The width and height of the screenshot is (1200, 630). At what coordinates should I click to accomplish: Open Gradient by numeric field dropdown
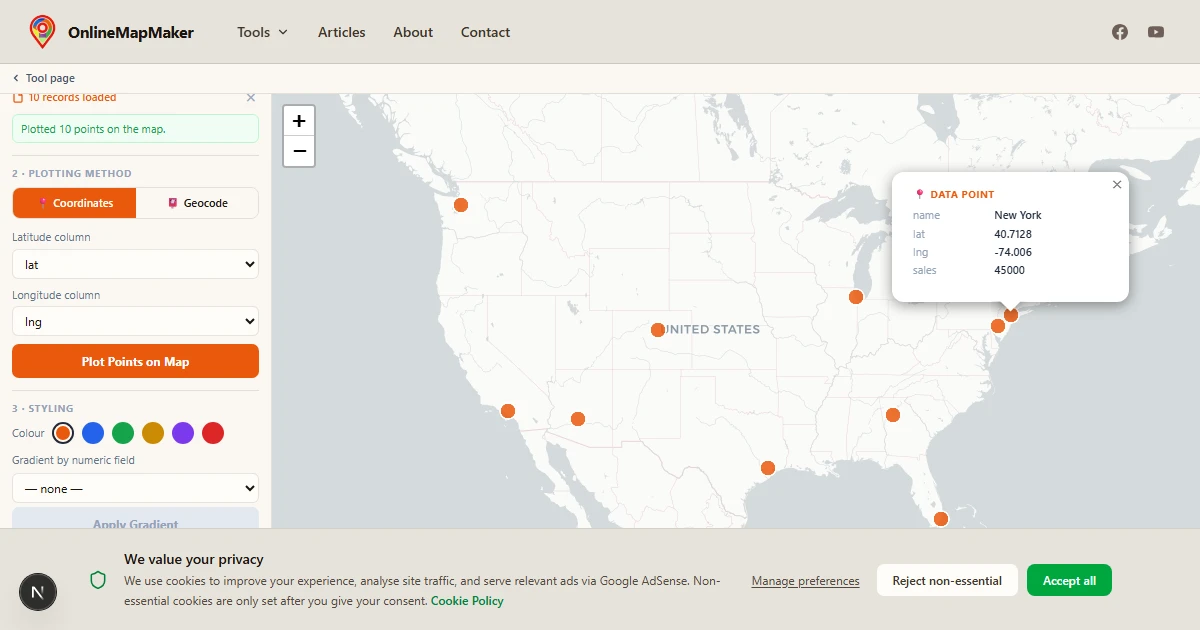pos(135,488)
